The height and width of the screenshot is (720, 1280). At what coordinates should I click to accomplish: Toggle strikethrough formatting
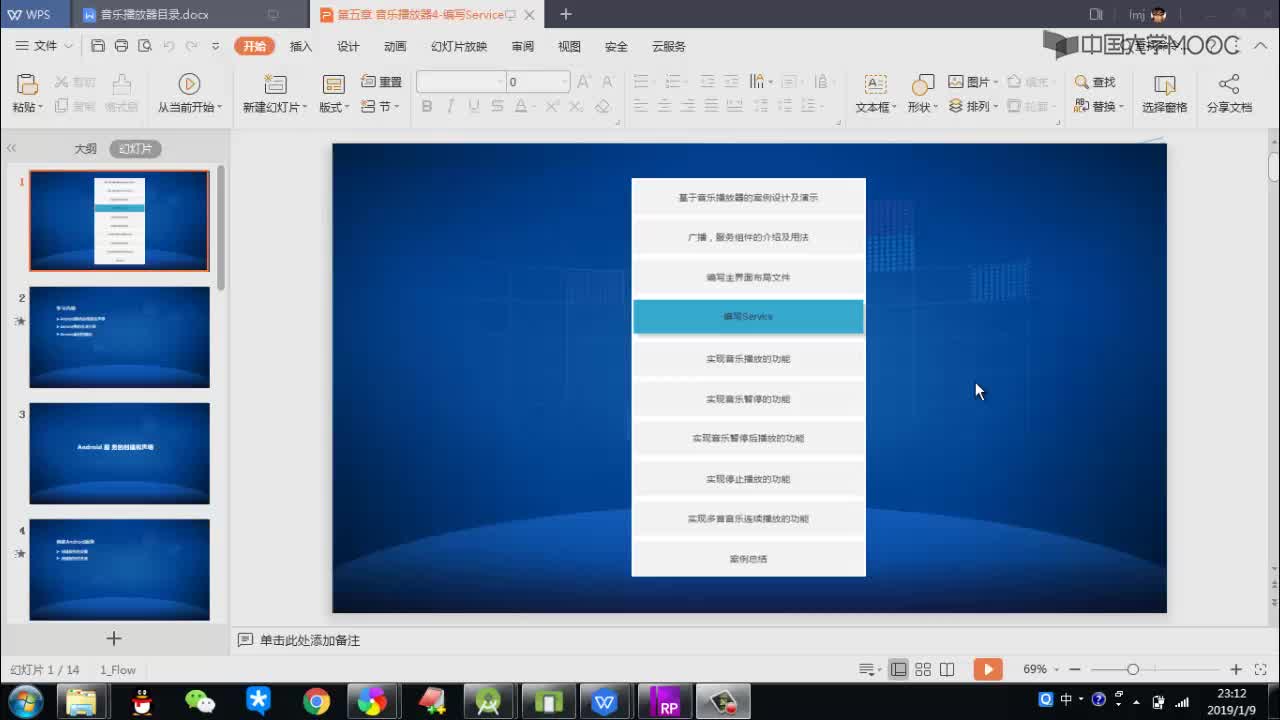coord(497,106)
